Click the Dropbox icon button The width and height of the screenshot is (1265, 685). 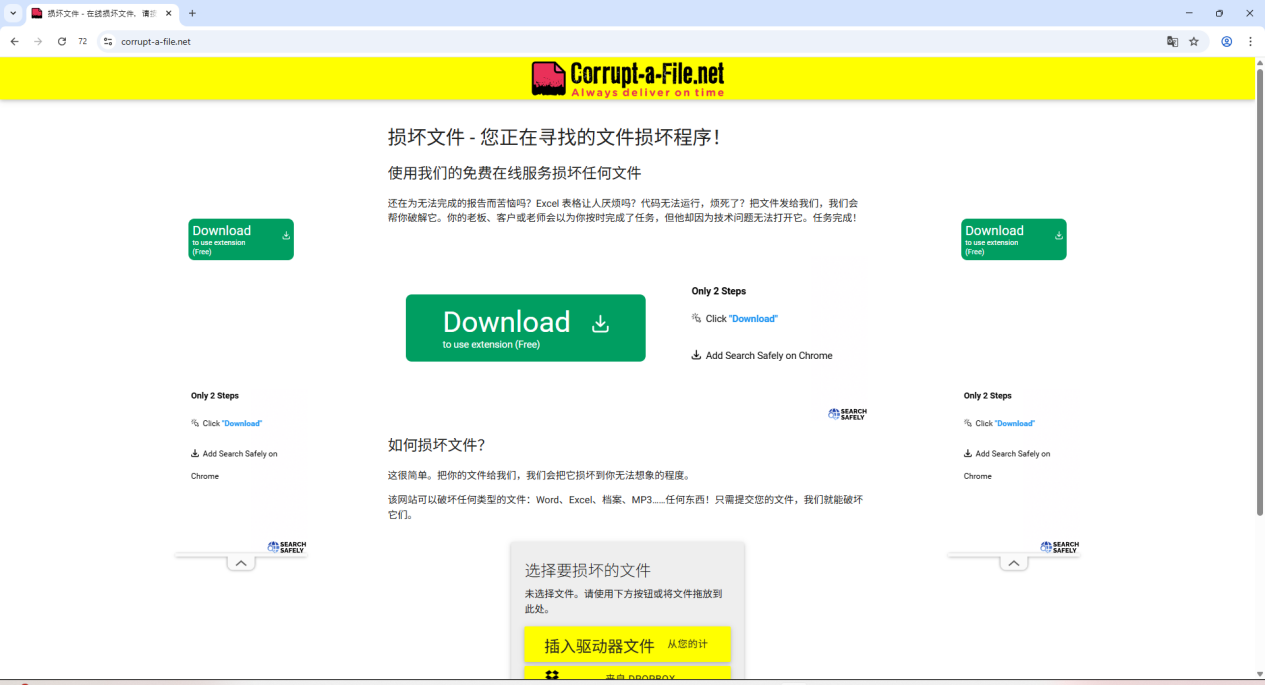point(552,677)
